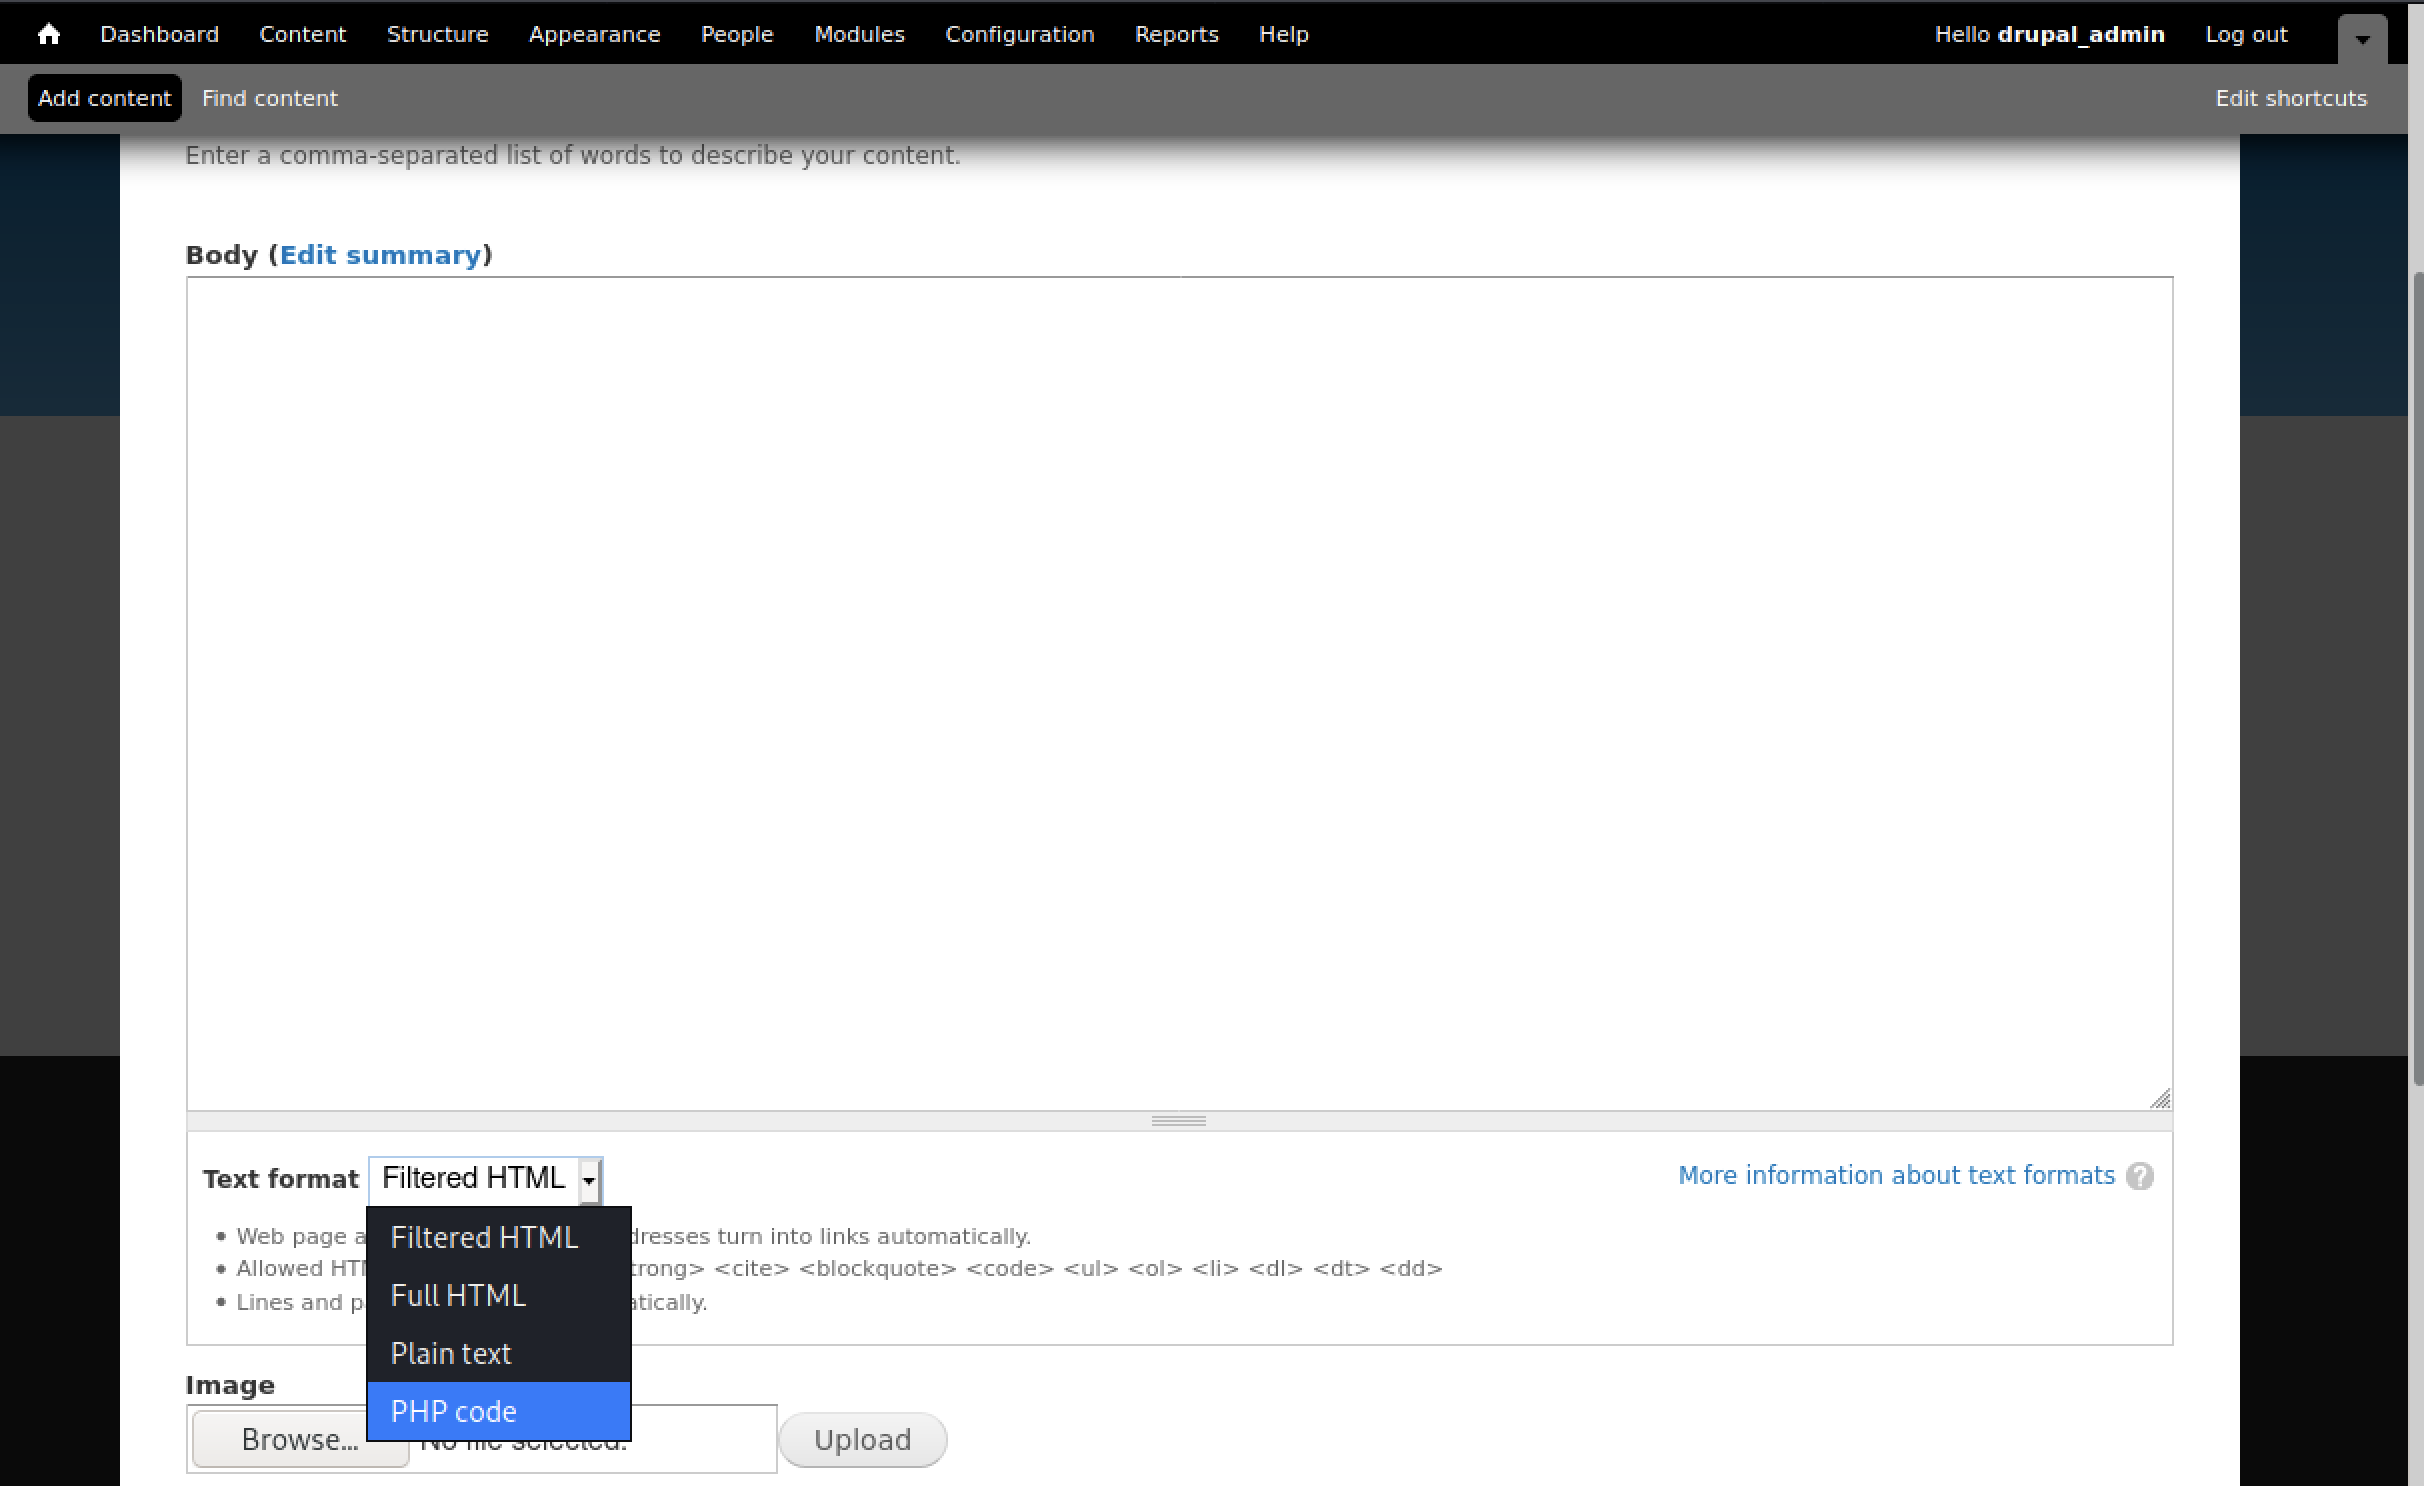The width and height of the screenshot is (2424, 1486).
Task: Choose Filtered HTML option in list
Action: (498, 1237)
